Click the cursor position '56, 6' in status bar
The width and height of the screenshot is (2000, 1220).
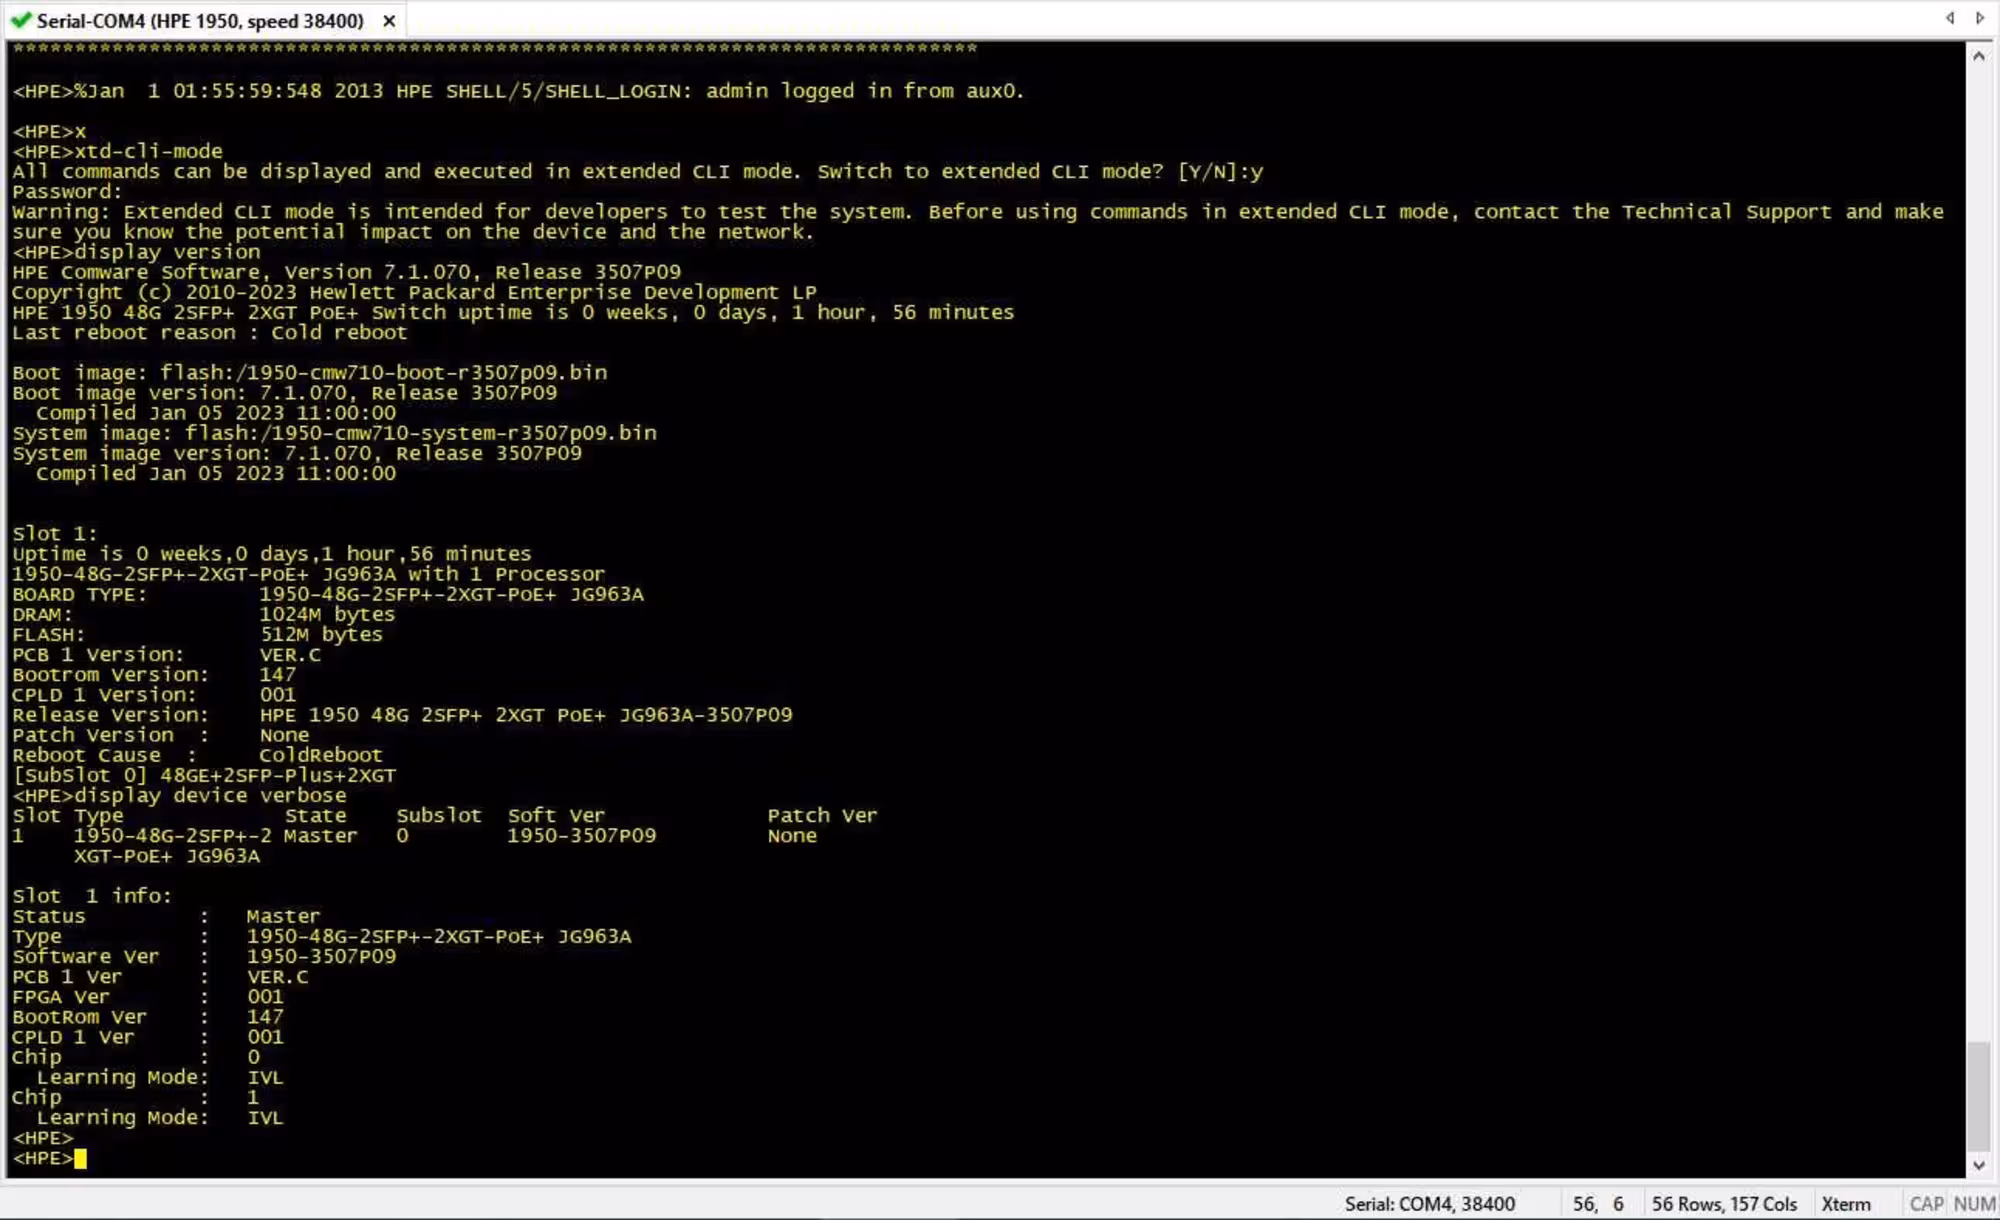(x=1598, y=1204)
